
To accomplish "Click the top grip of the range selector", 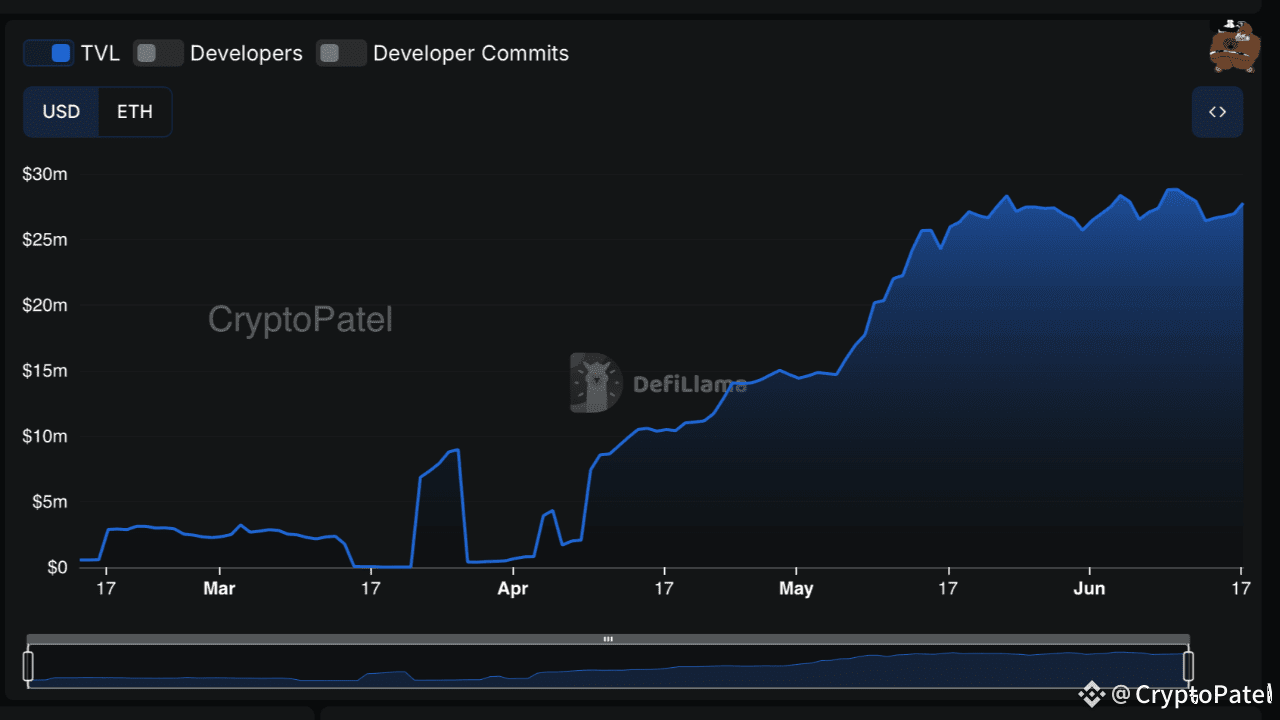I will pos(608,639).
